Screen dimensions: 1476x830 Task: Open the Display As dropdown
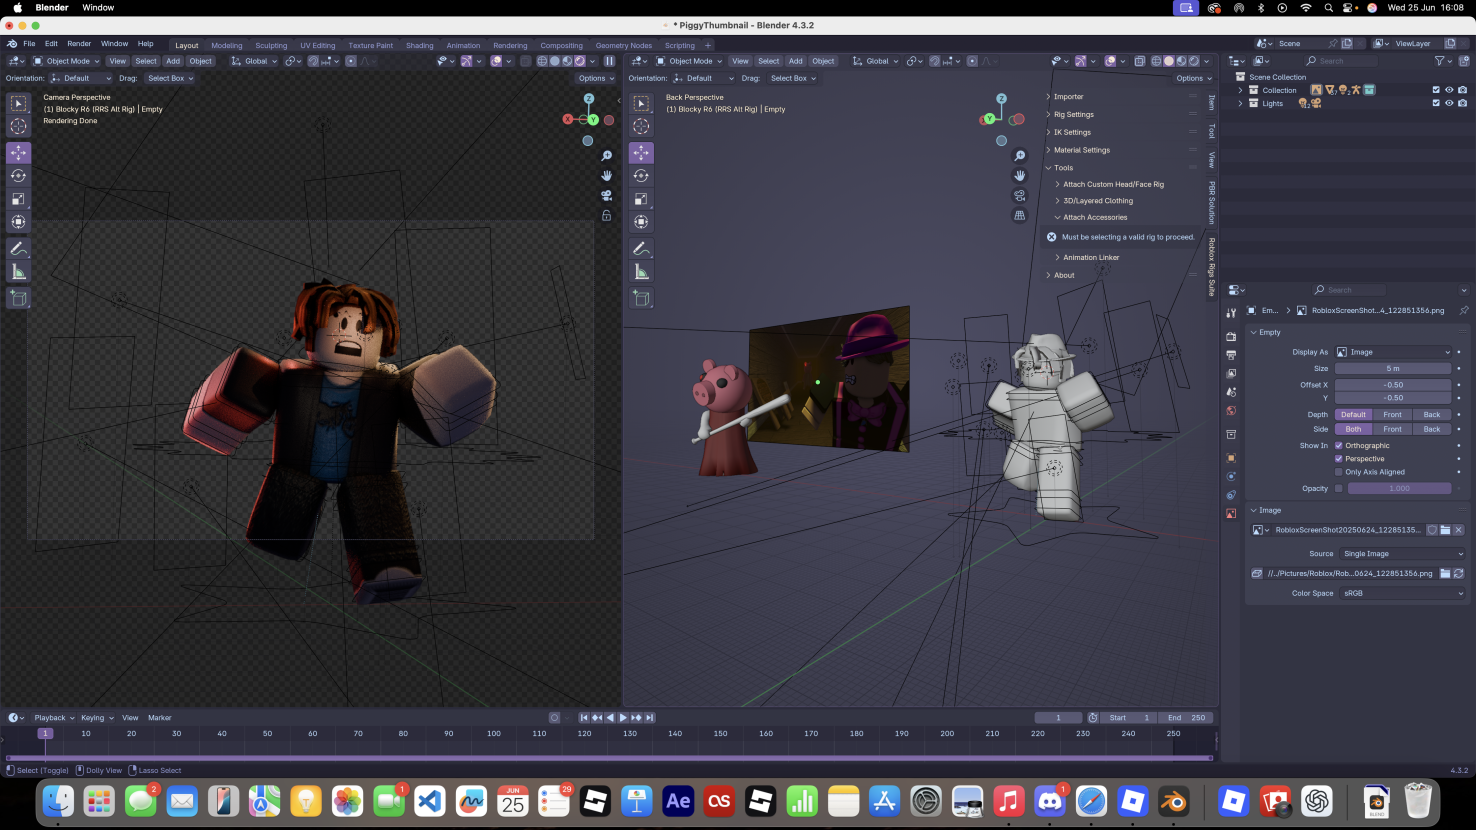(x=1393, y=352)
